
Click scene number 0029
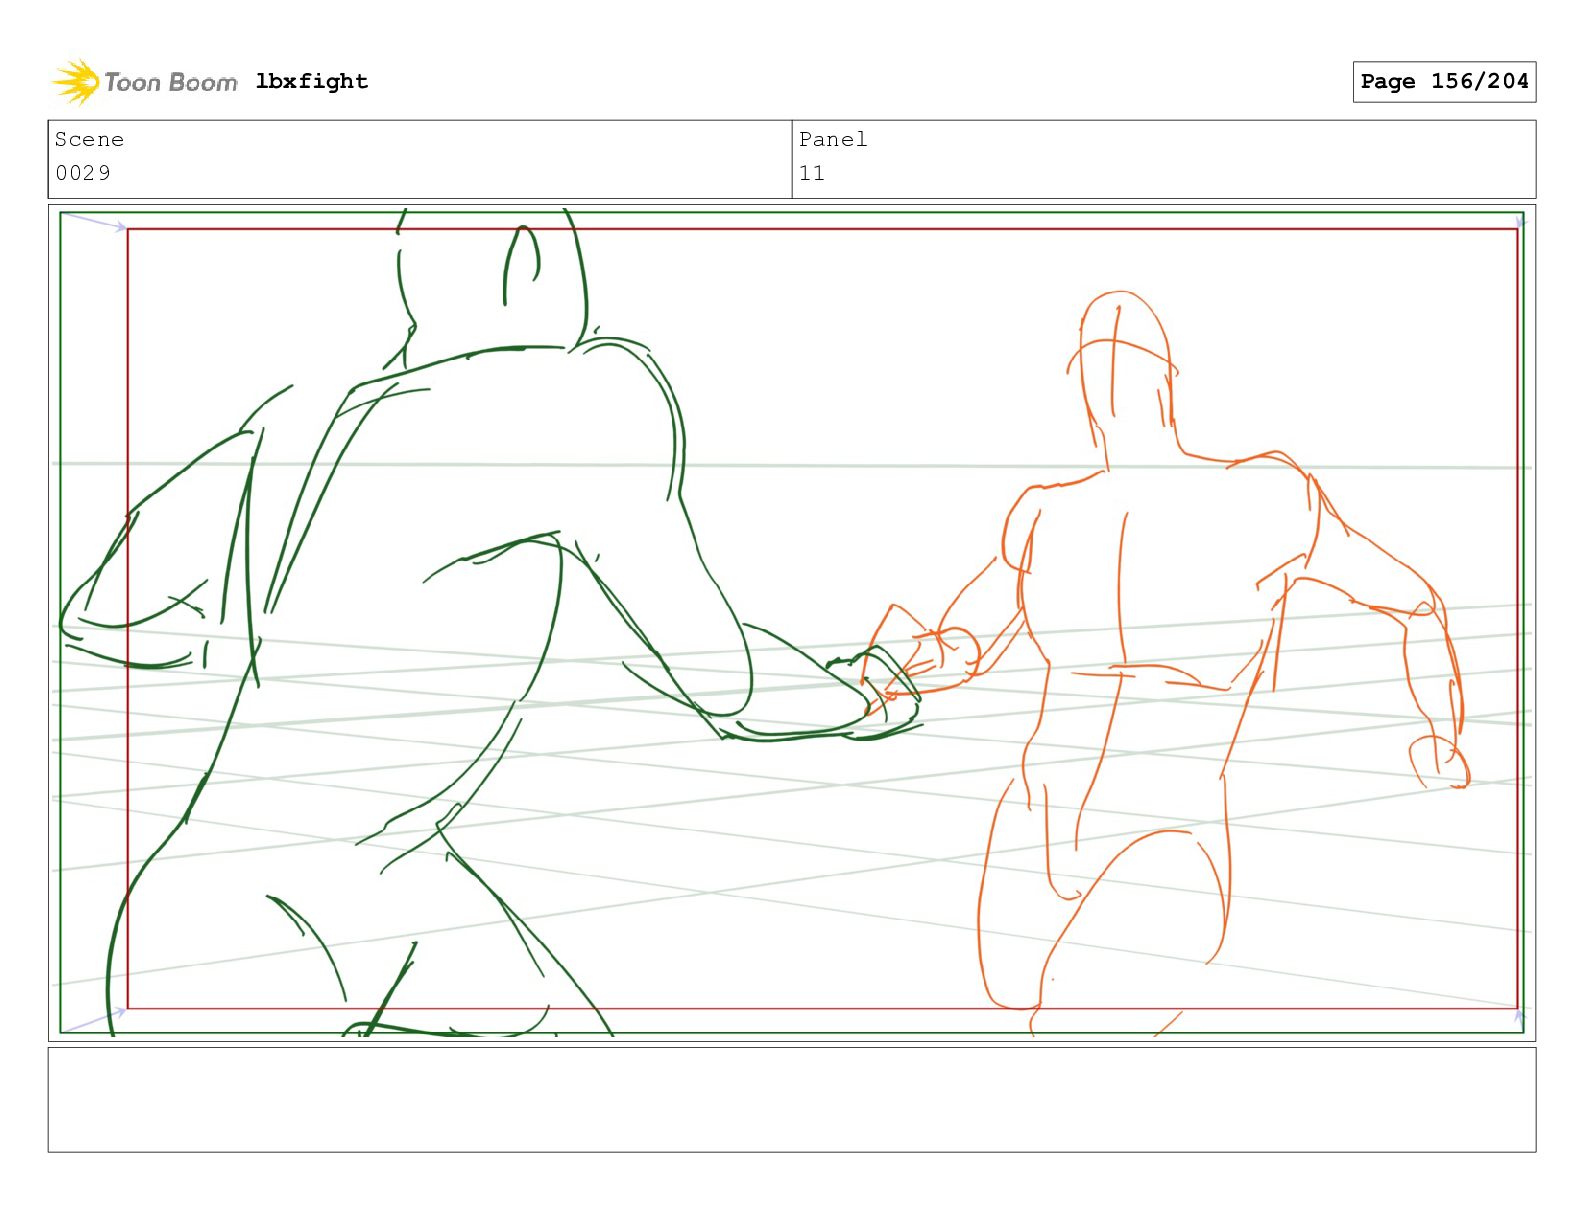(83, 173)
